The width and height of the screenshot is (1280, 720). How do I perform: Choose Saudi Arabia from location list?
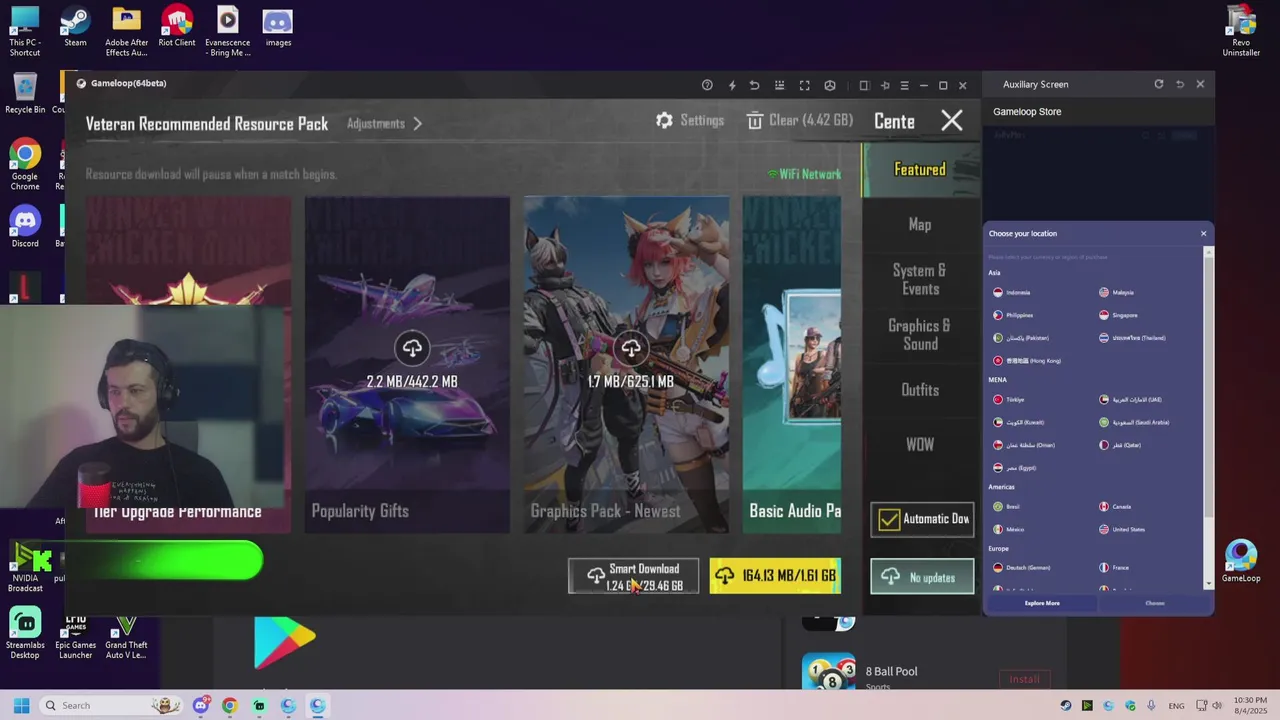pyautogui.click(x=1134, y=422)
